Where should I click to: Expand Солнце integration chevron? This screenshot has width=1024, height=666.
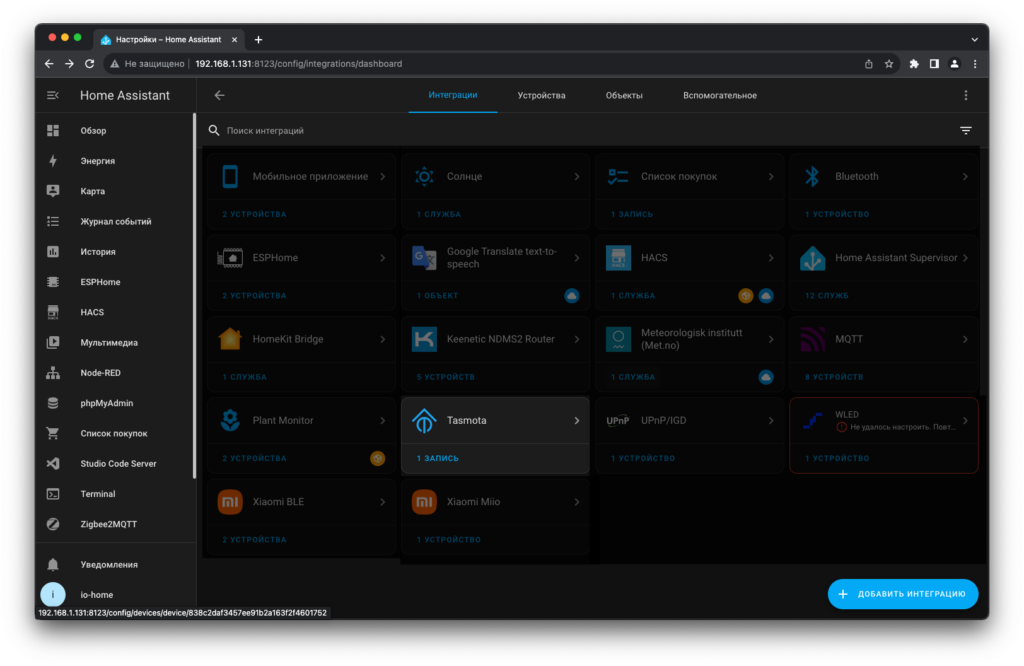coord(577,176)
